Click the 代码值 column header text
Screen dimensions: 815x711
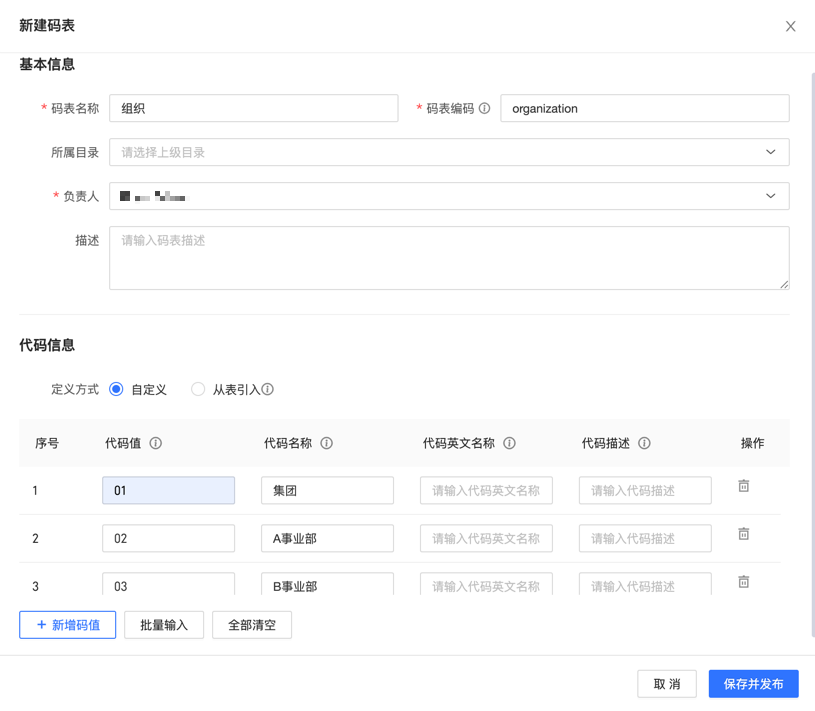pyautogui.click(x=123, y=443)
